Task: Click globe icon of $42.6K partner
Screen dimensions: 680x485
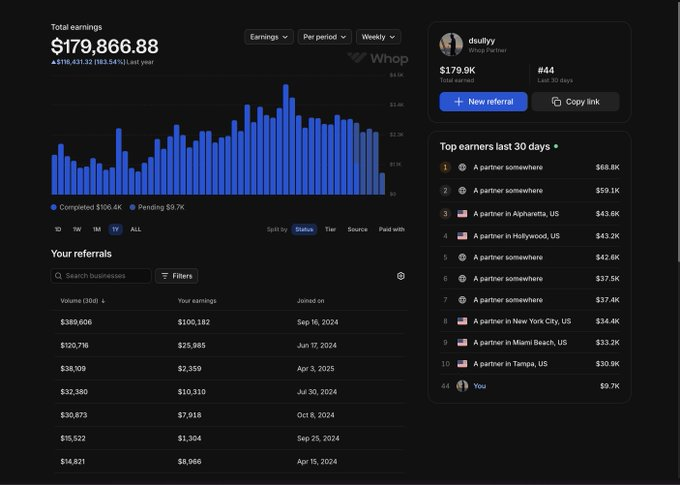Action: click(462, 257)
